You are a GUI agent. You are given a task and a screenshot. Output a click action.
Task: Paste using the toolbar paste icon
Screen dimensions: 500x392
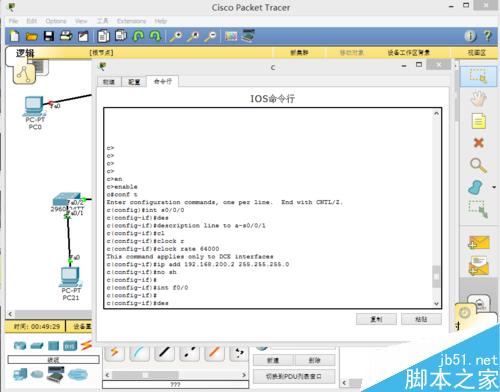[121, 36]
